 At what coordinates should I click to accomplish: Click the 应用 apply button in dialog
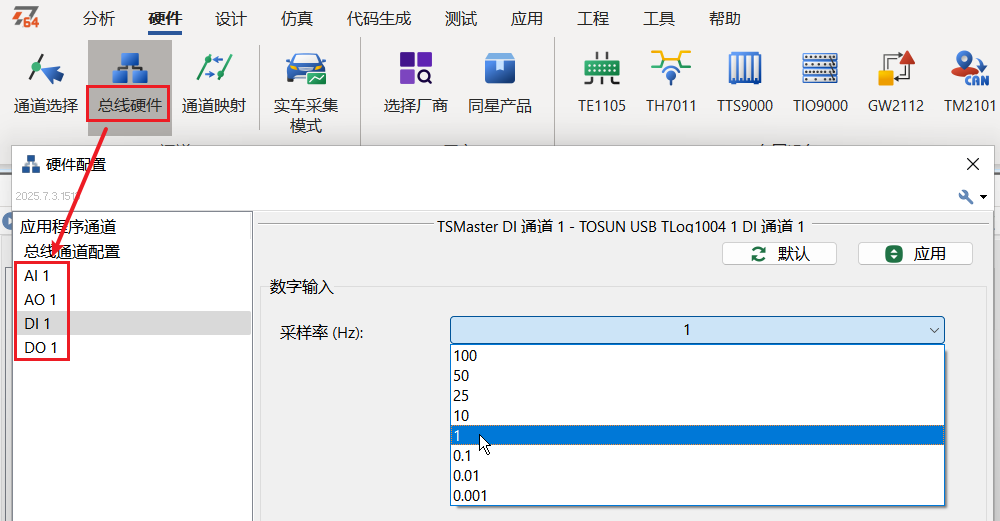tap(915, 254)
